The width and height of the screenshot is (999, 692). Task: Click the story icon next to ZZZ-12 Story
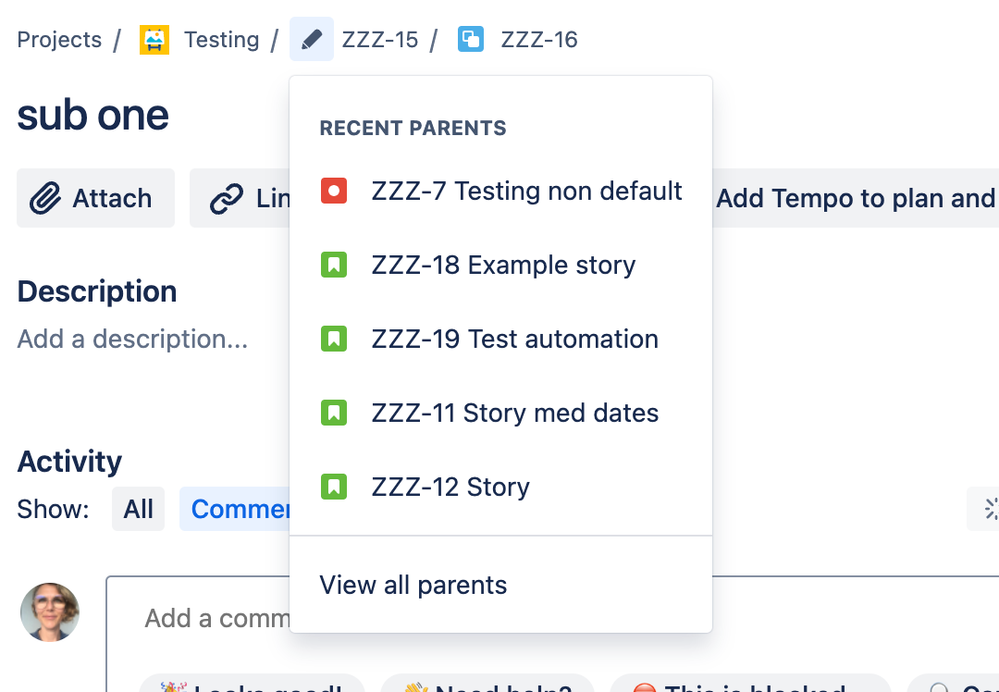[334, 486]
